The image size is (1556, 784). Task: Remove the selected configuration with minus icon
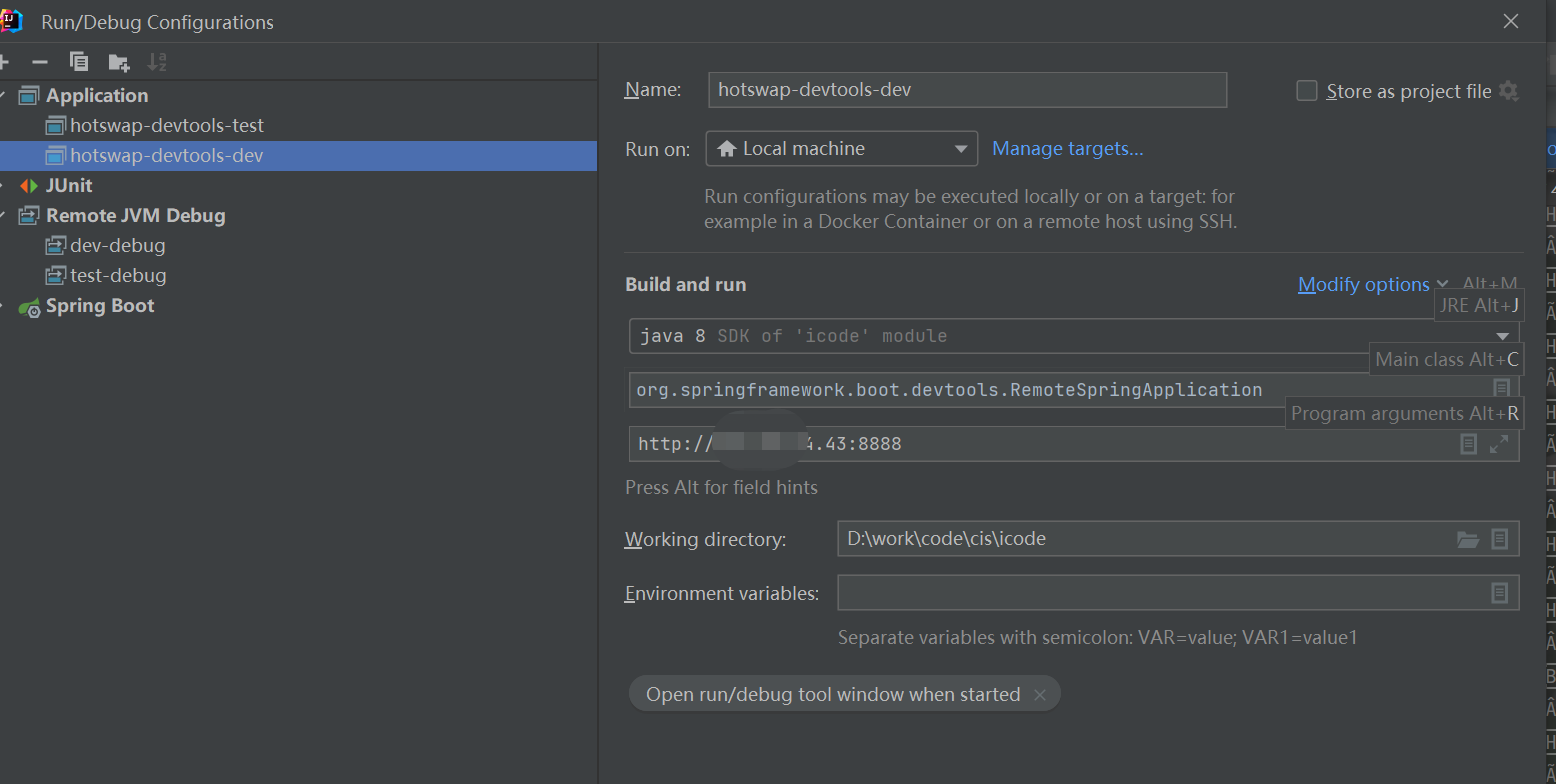tap(40, 62)
